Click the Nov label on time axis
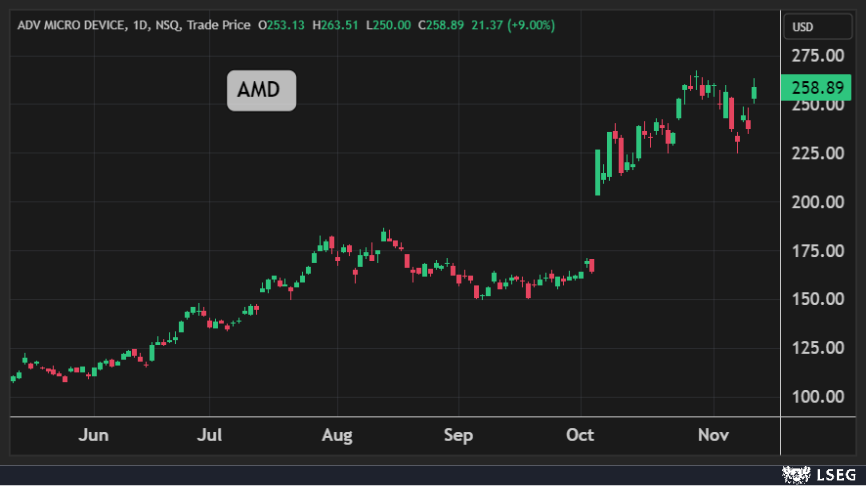The height and width of the screenshot is (486, 866). tap(712, 436)
